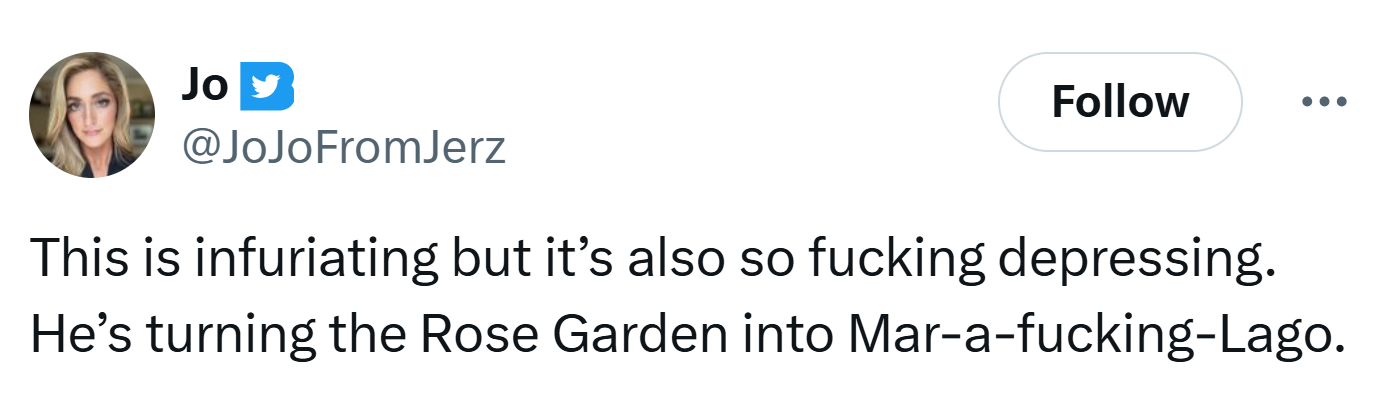Click the circular profile picture
Screen dimensions: 1386x400
(93, 115)
